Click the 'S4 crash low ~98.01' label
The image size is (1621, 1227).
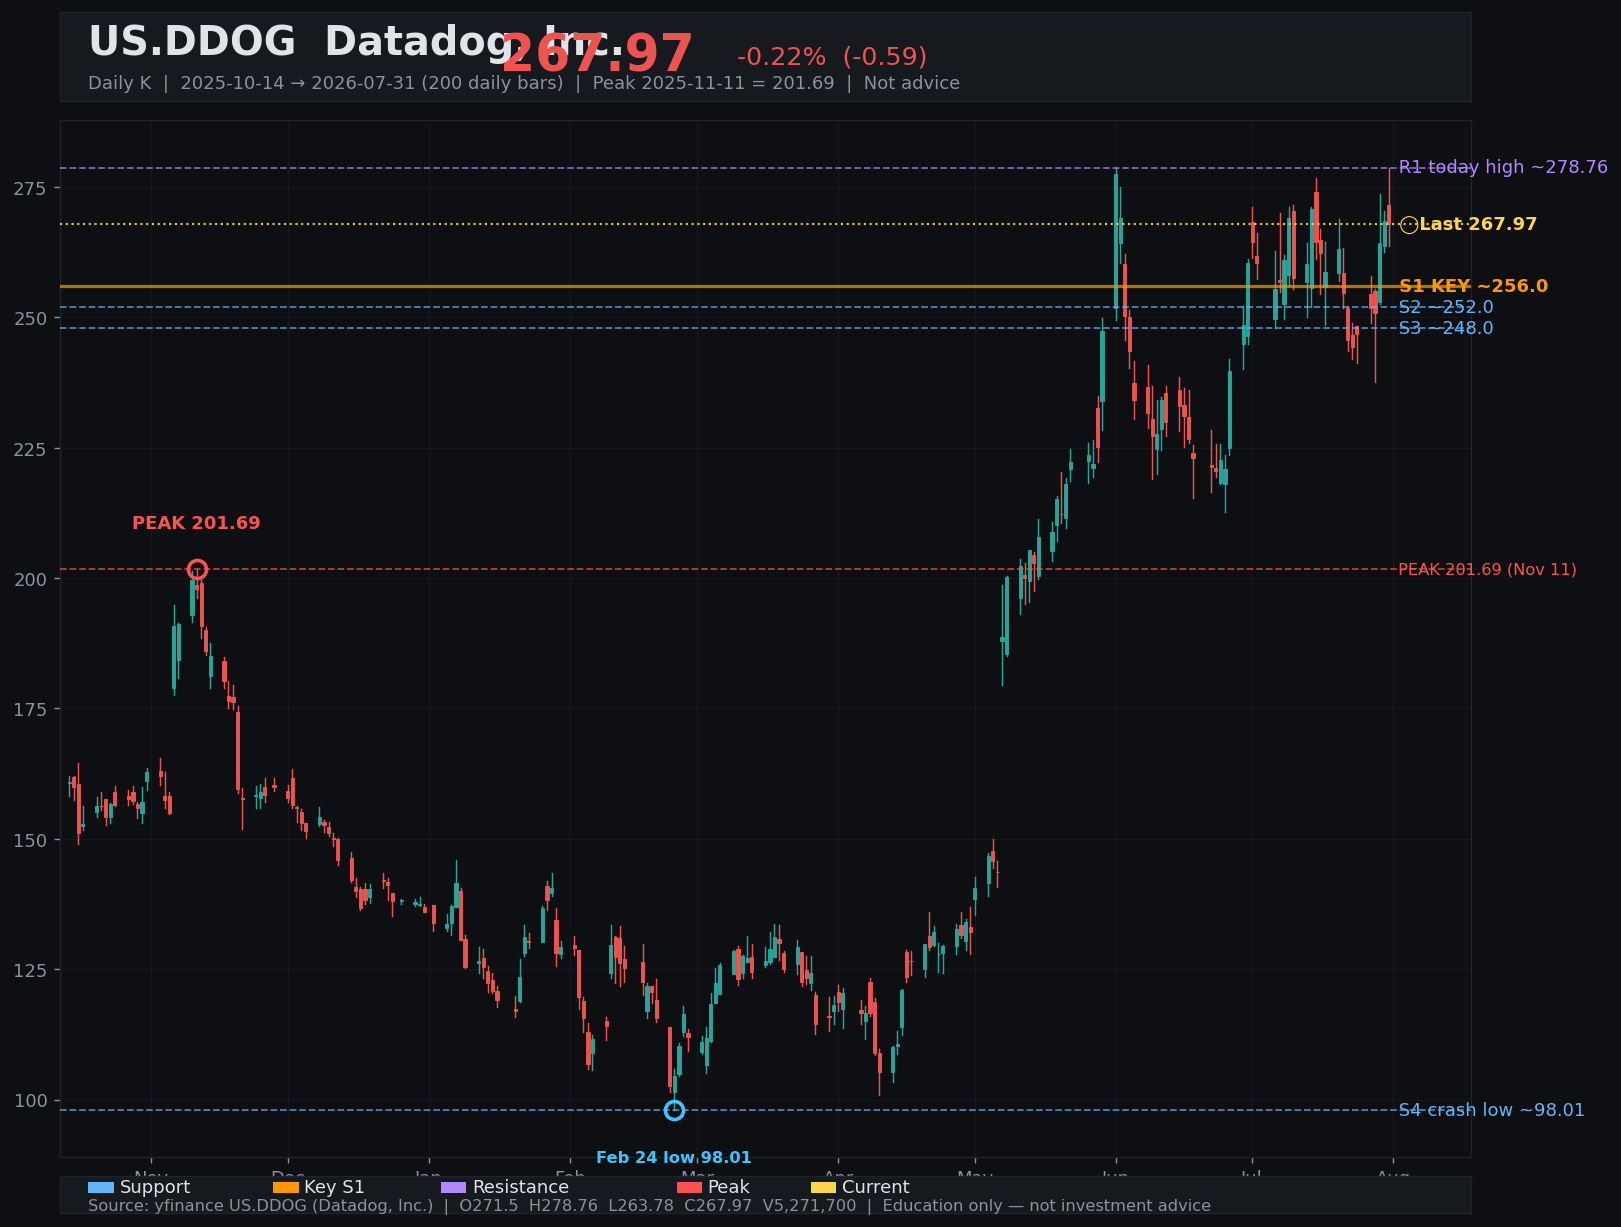pos(1491,1110)
